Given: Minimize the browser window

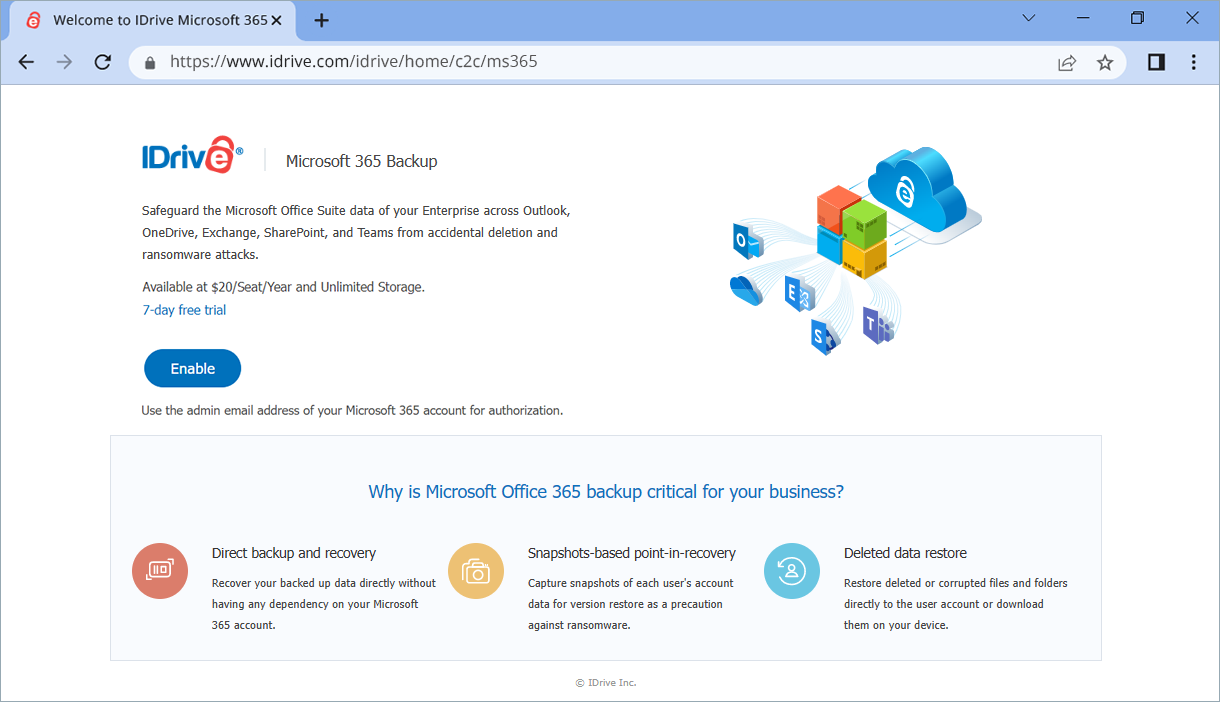Looking at the screenshot, I should 1083,18.
